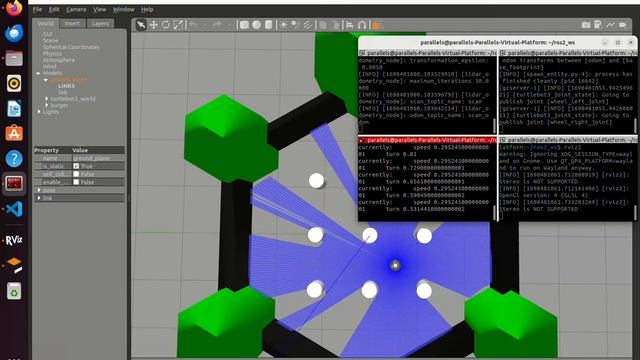Select Wind in the world tree

(49, 67)
